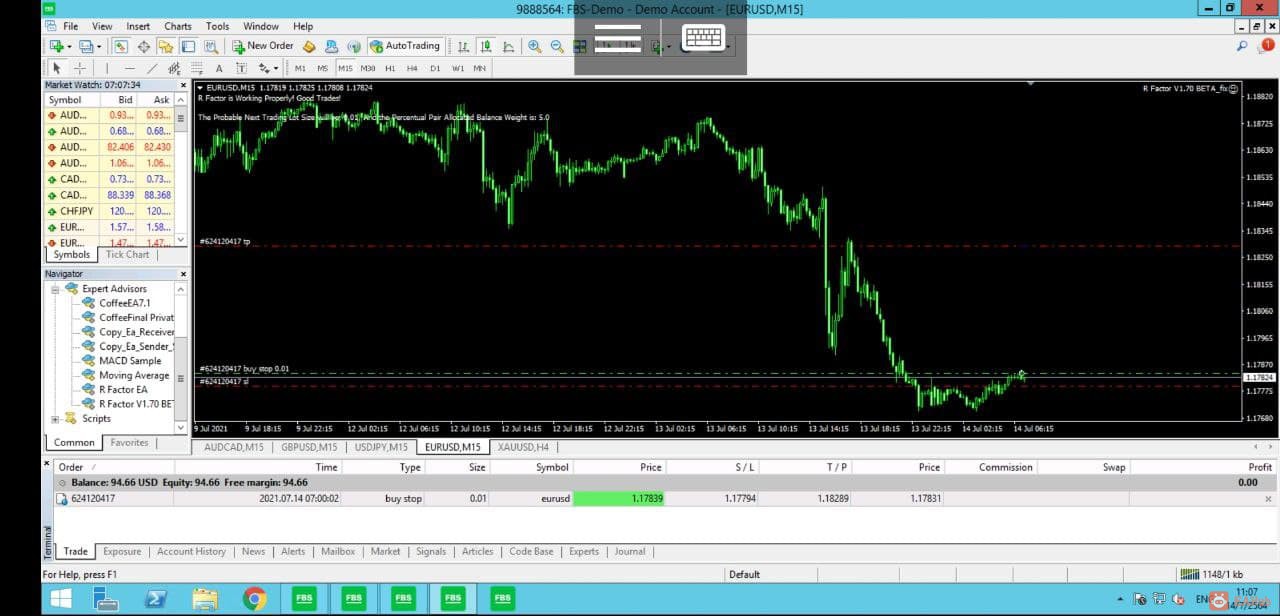The image size is (1280, 616).
Task: Select CHFJPY in Market Watch
Action: click(110, 211)
